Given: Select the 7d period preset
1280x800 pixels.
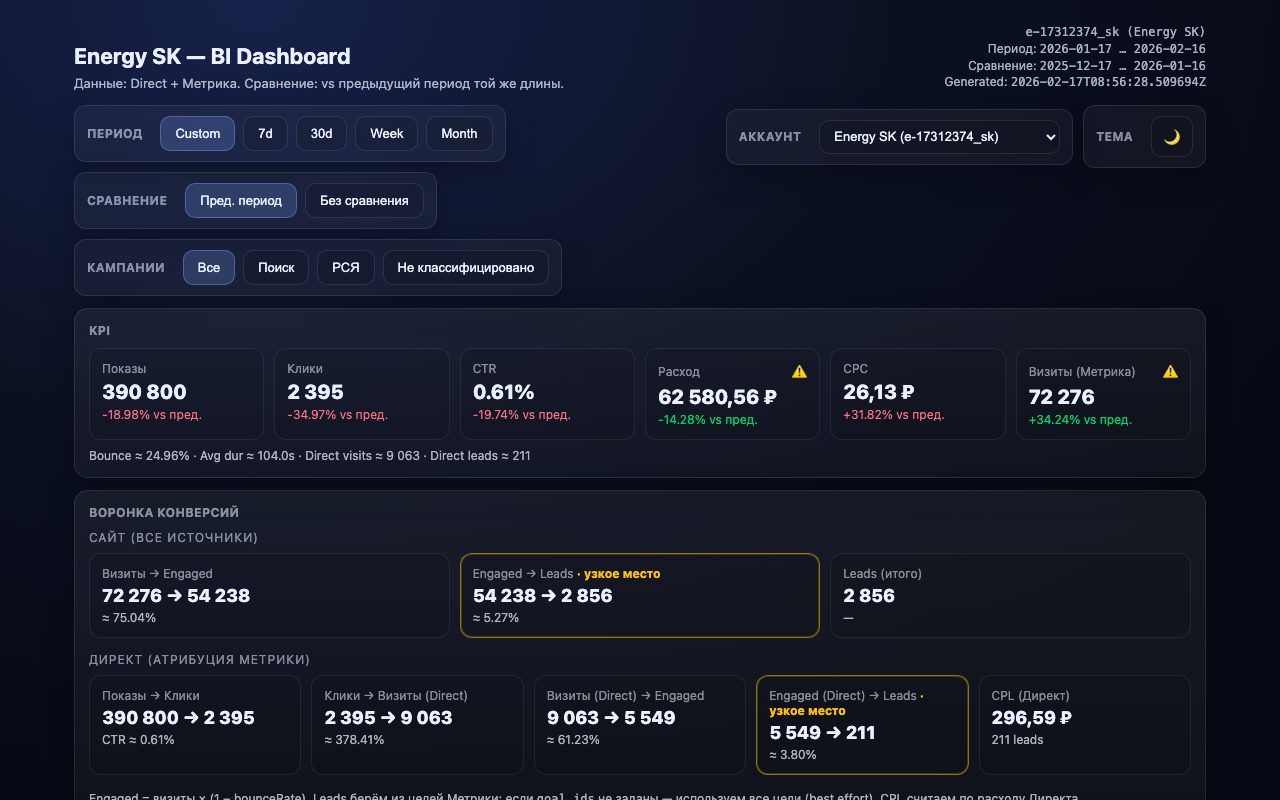Looking at the screenshot, I should (x=265, y=133).
